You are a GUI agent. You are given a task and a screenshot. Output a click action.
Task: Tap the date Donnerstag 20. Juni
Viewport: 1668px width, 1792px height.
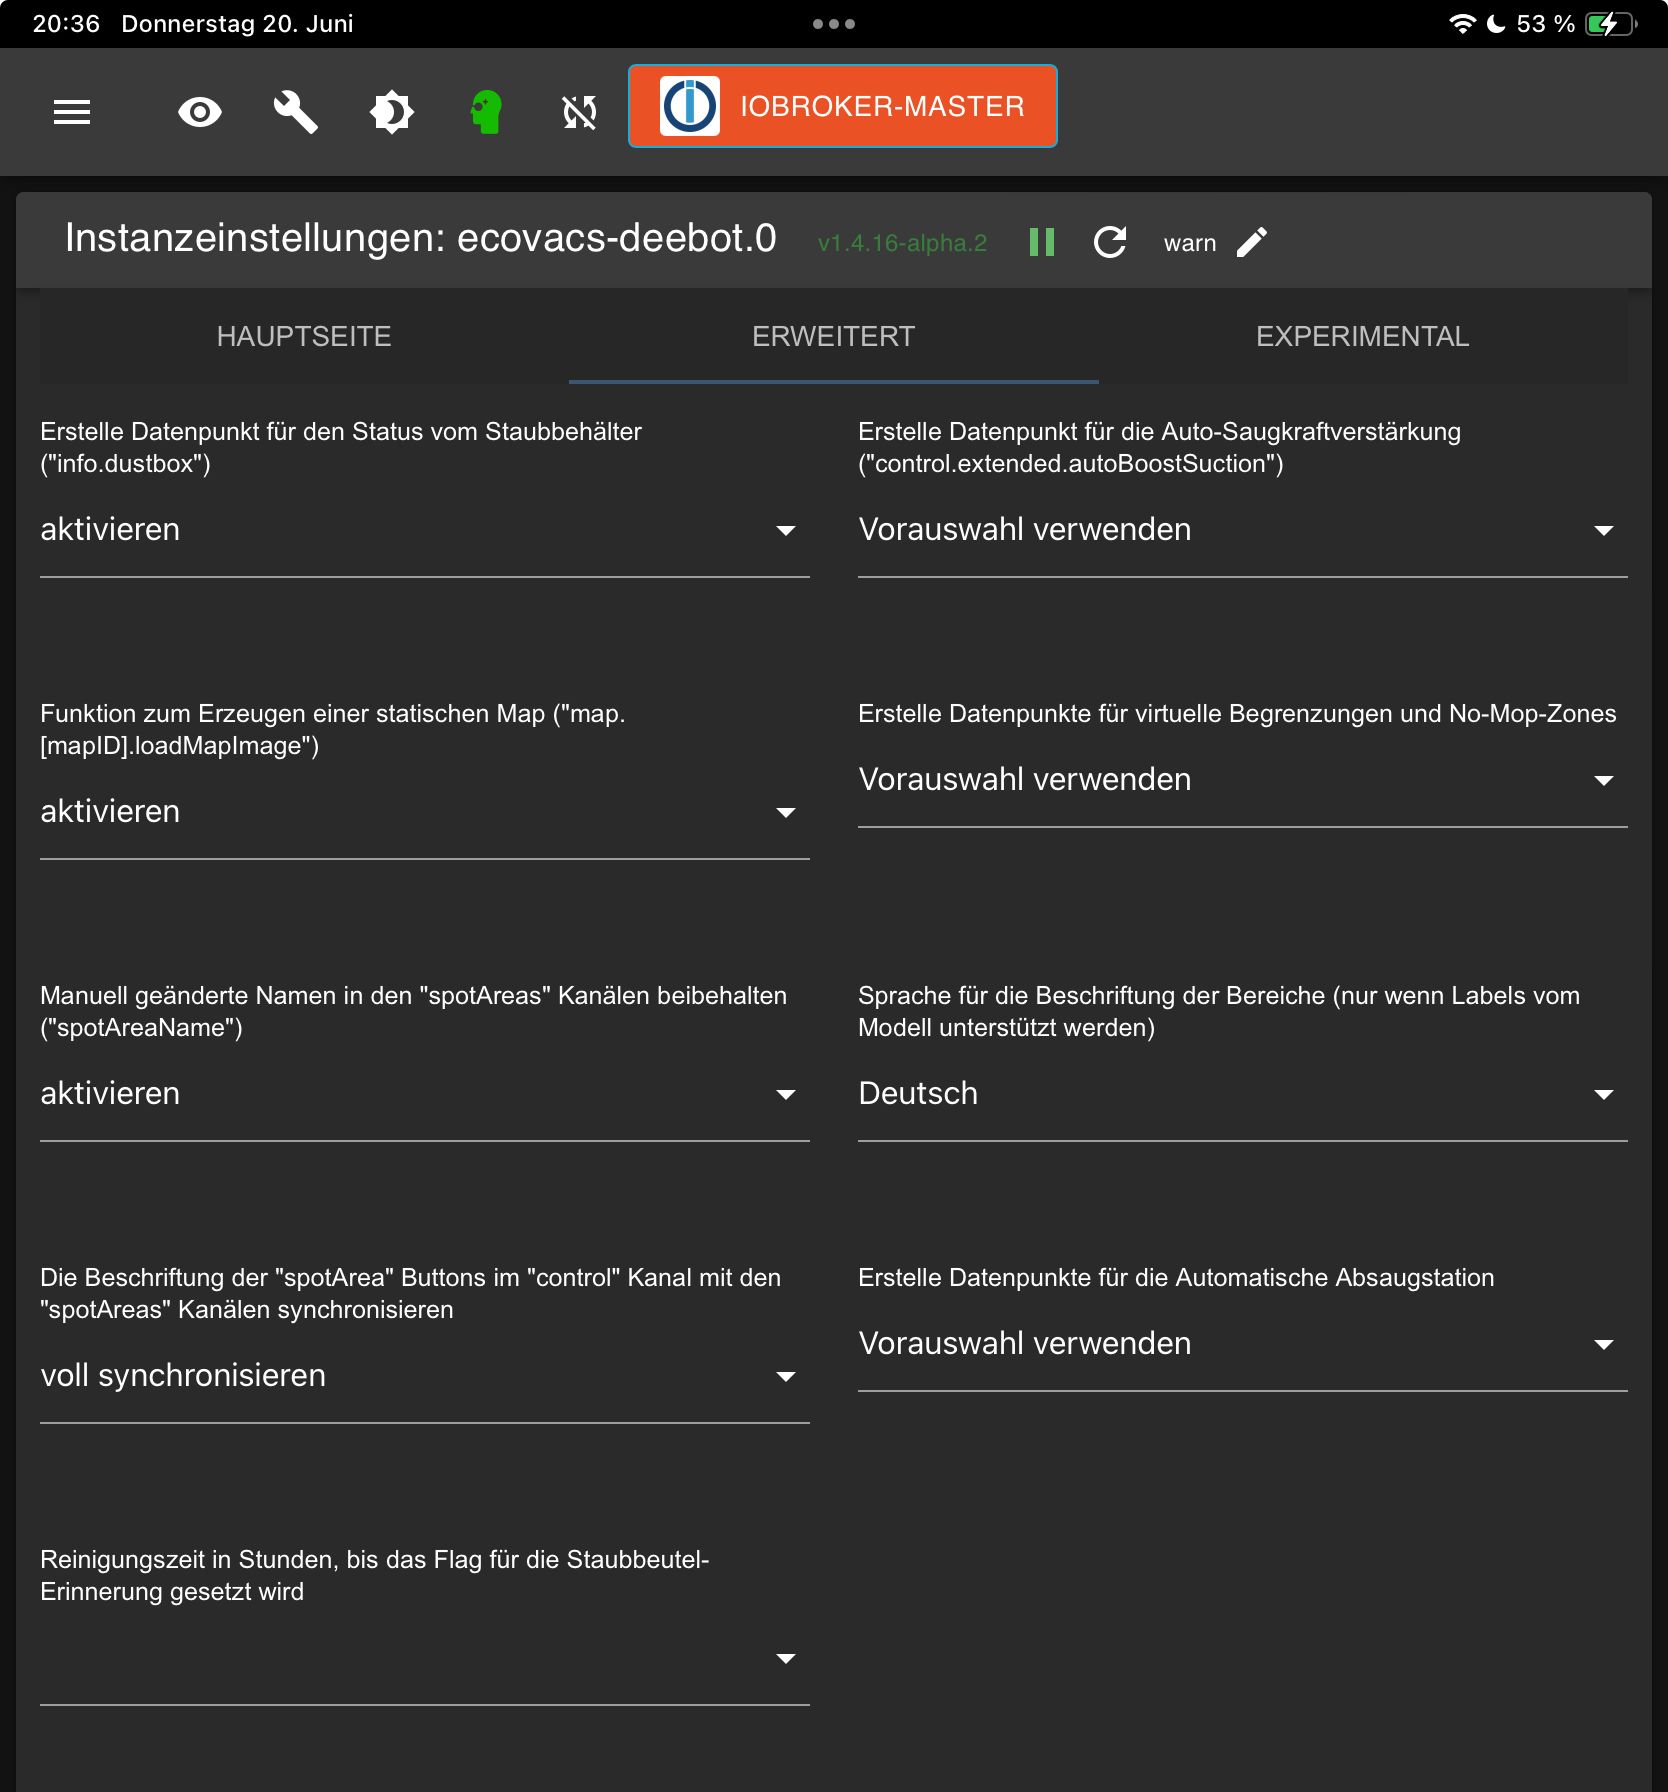click(x=237, y=24)
